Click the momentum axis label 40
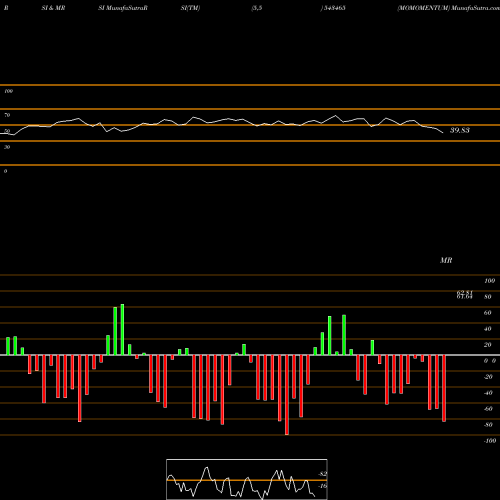Screen dimensions: 500x500 tap(488, 329)
